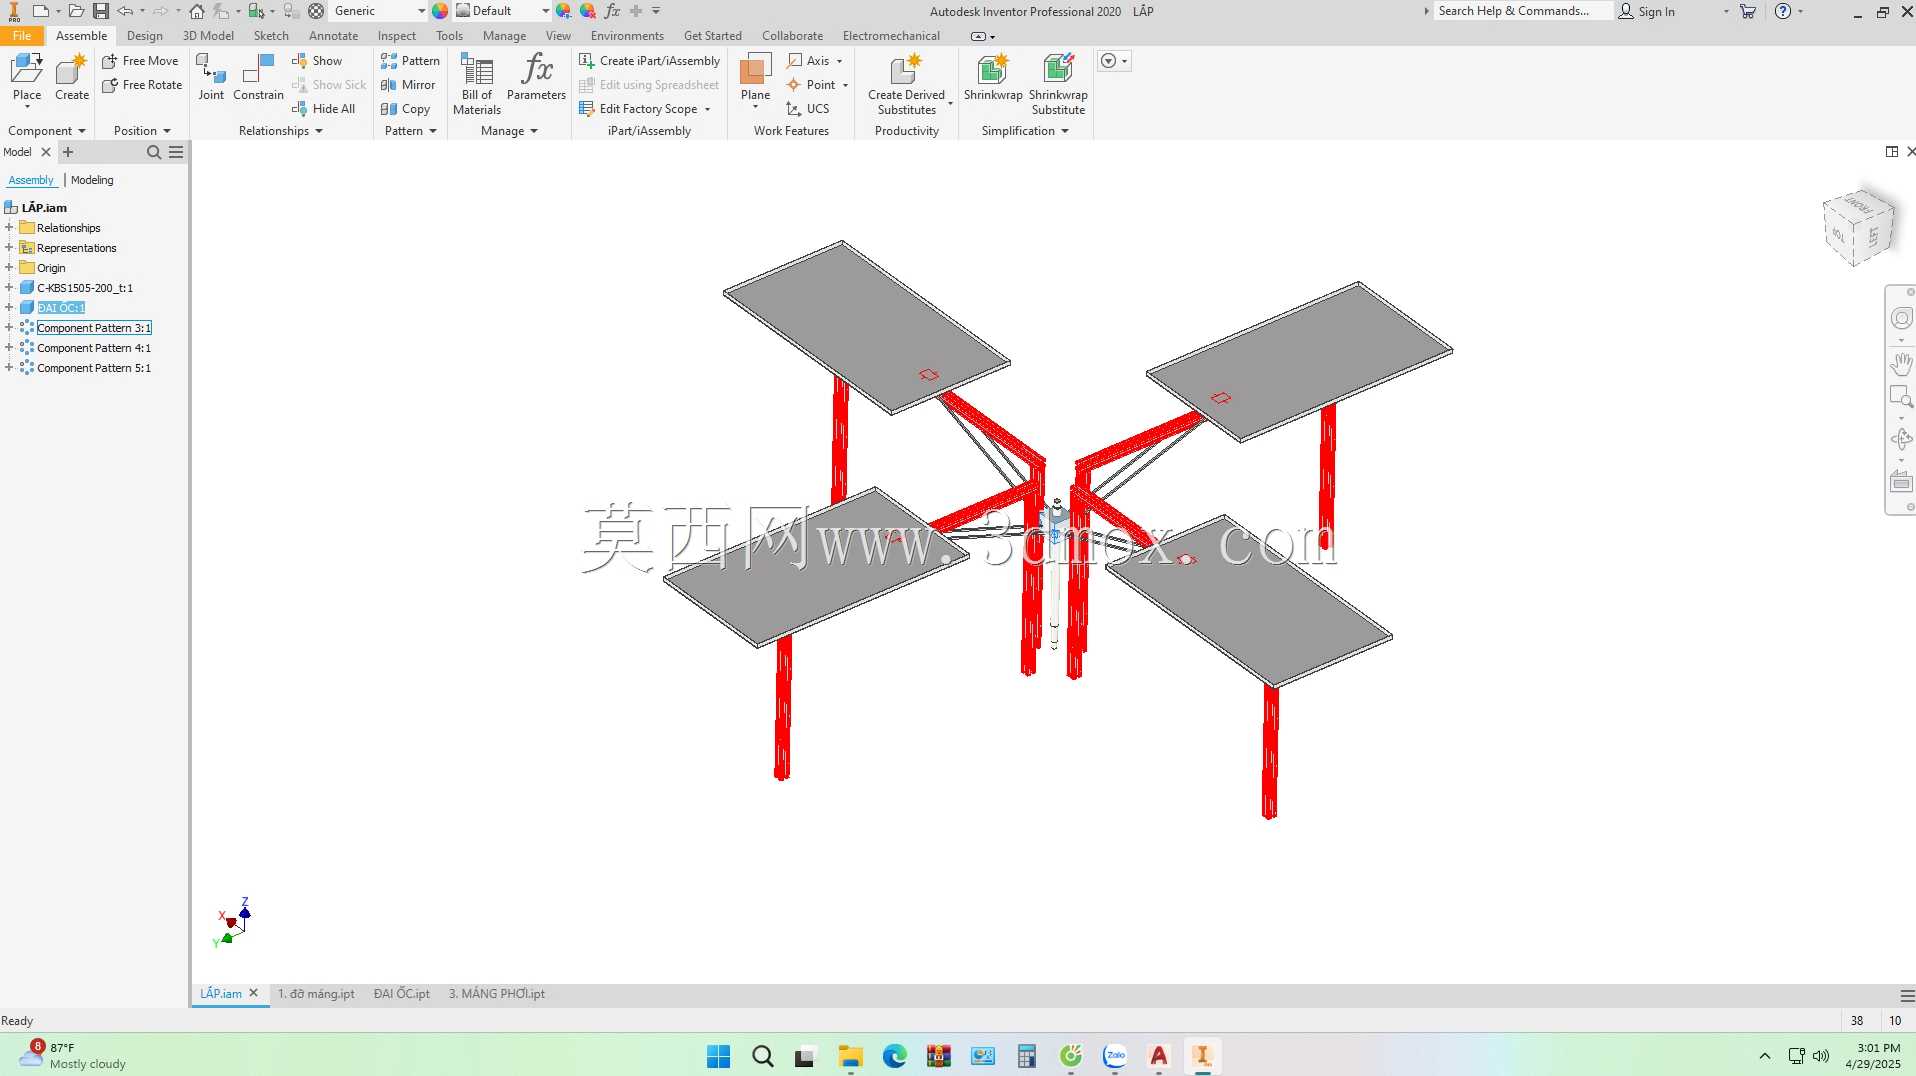
Task: Click the Create component tool
Action: [x=72, y=78]
